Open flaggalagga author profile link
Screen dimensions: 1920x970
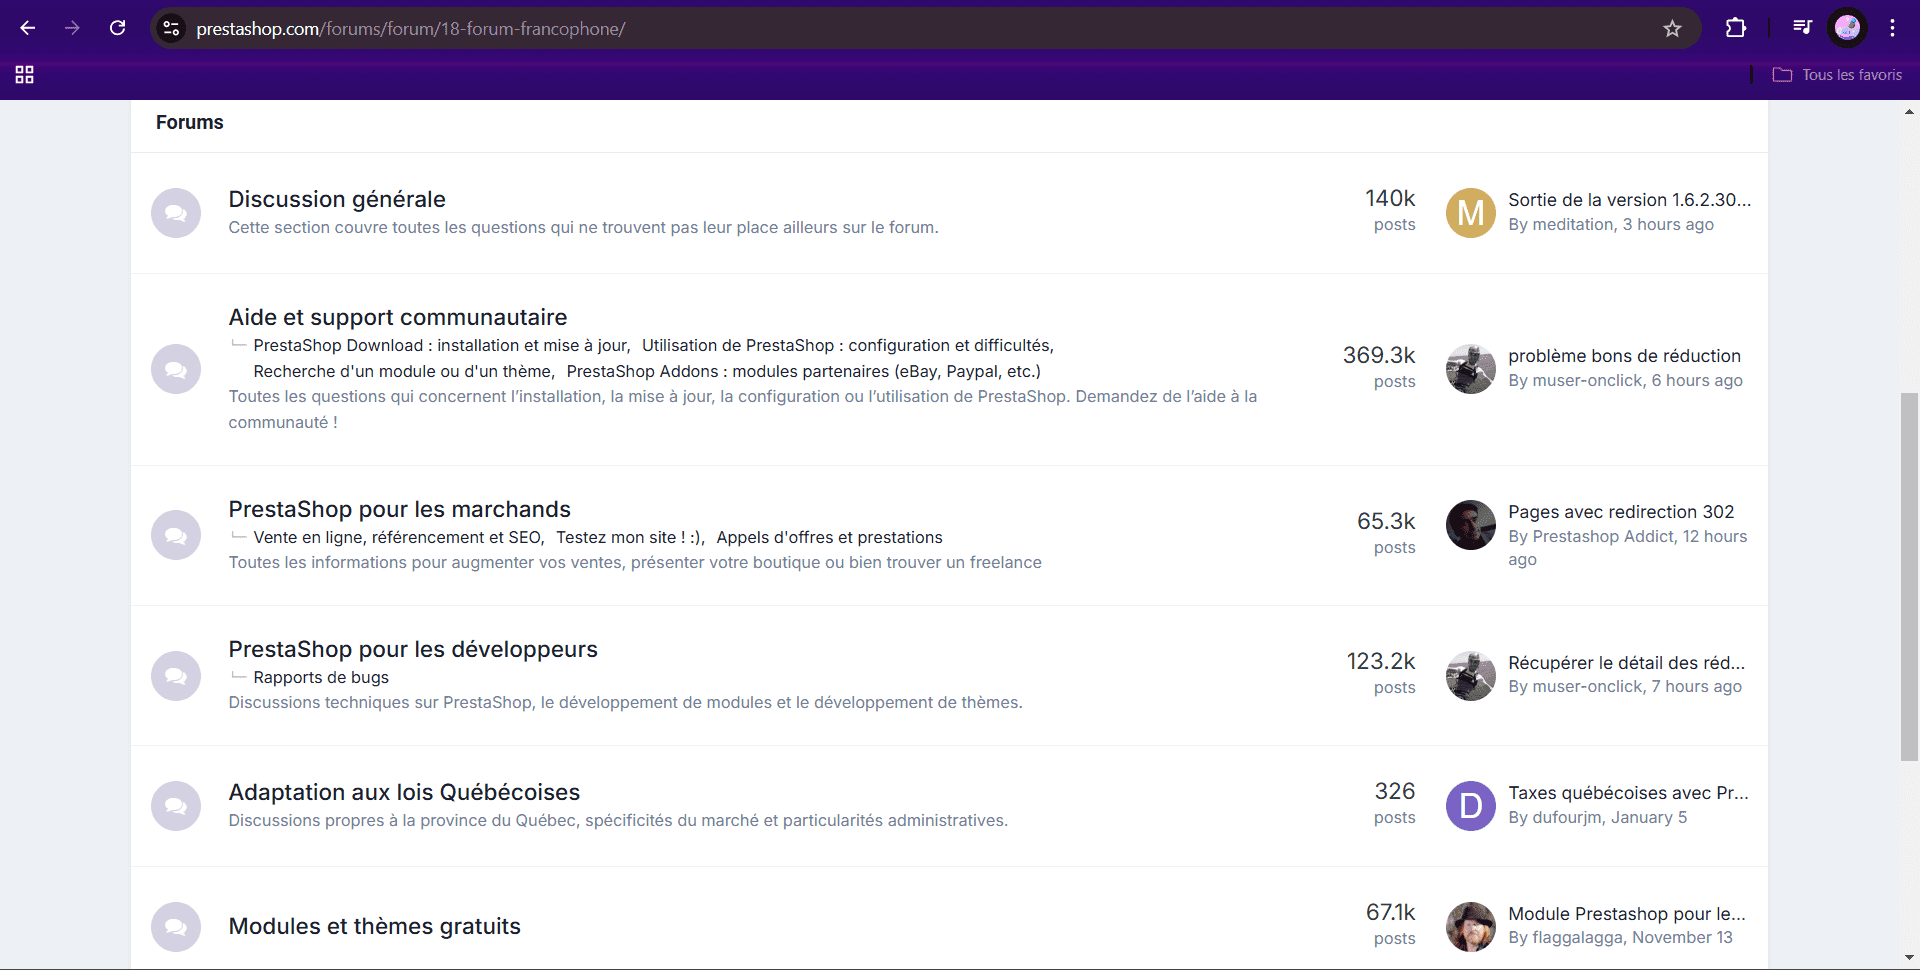coord(1577,938)
